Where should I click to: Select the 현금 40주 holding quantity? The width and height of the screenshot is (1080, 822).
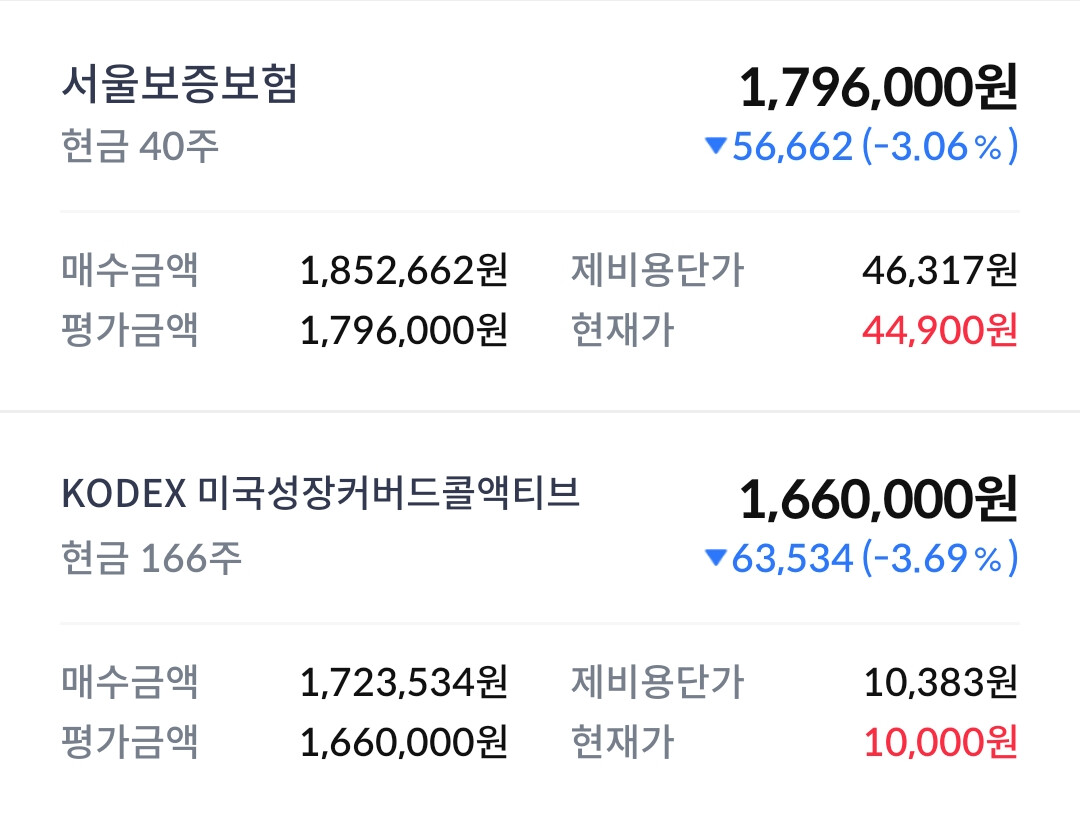140,146
